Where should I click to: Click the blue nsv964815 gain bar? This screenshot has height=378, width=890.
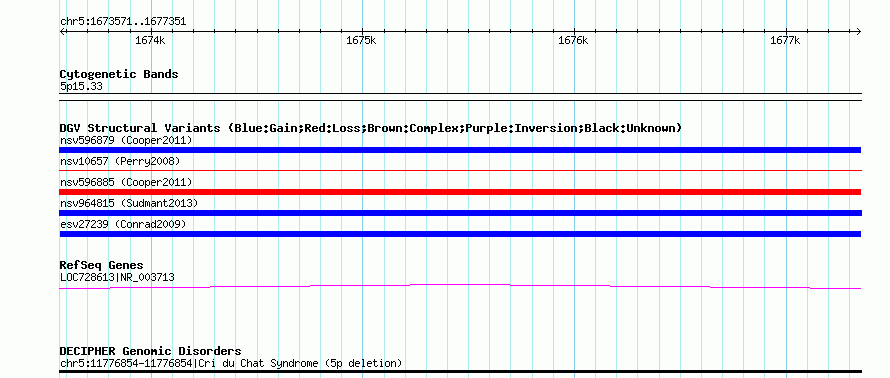click(460, 213)
